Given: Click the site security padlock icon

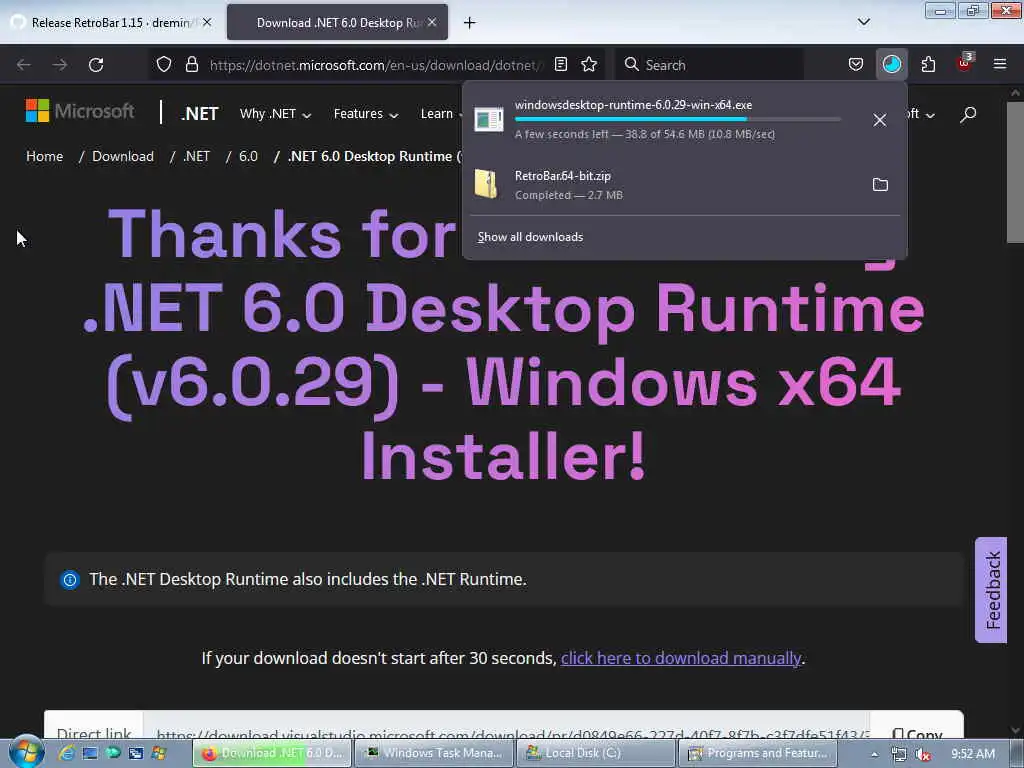Looking at the screenshot, I should pyautogui.click(x=191, y=64).
